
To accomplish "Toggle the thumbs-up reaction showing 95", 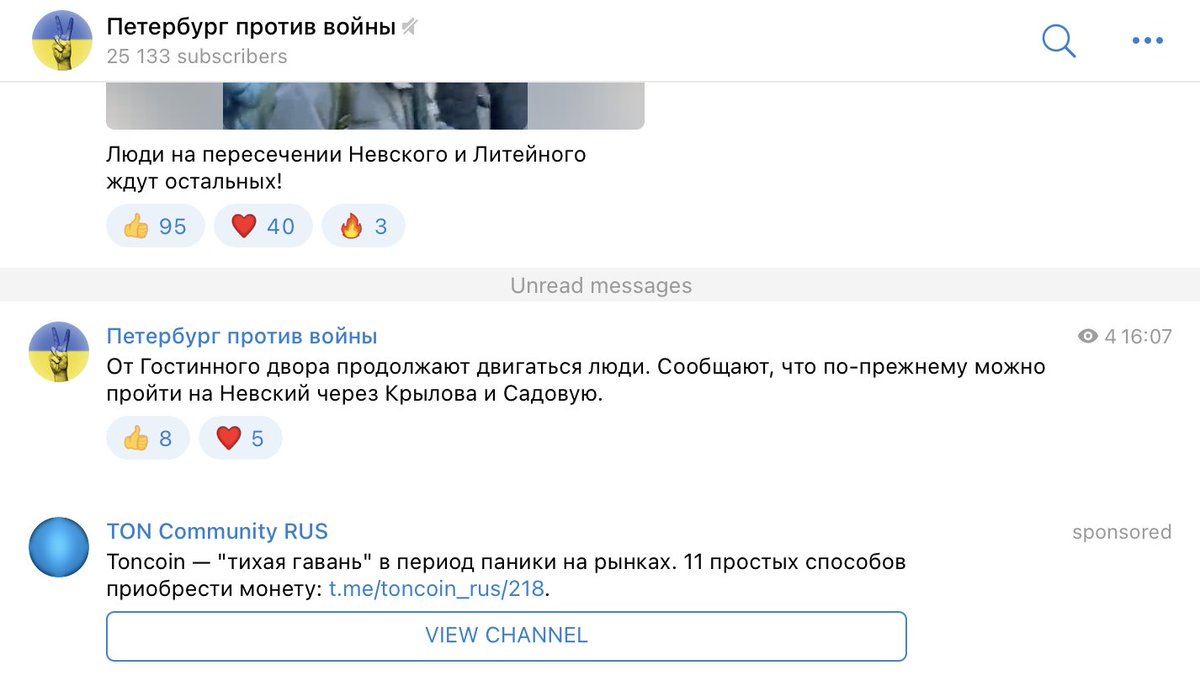I will click(155, 225).
